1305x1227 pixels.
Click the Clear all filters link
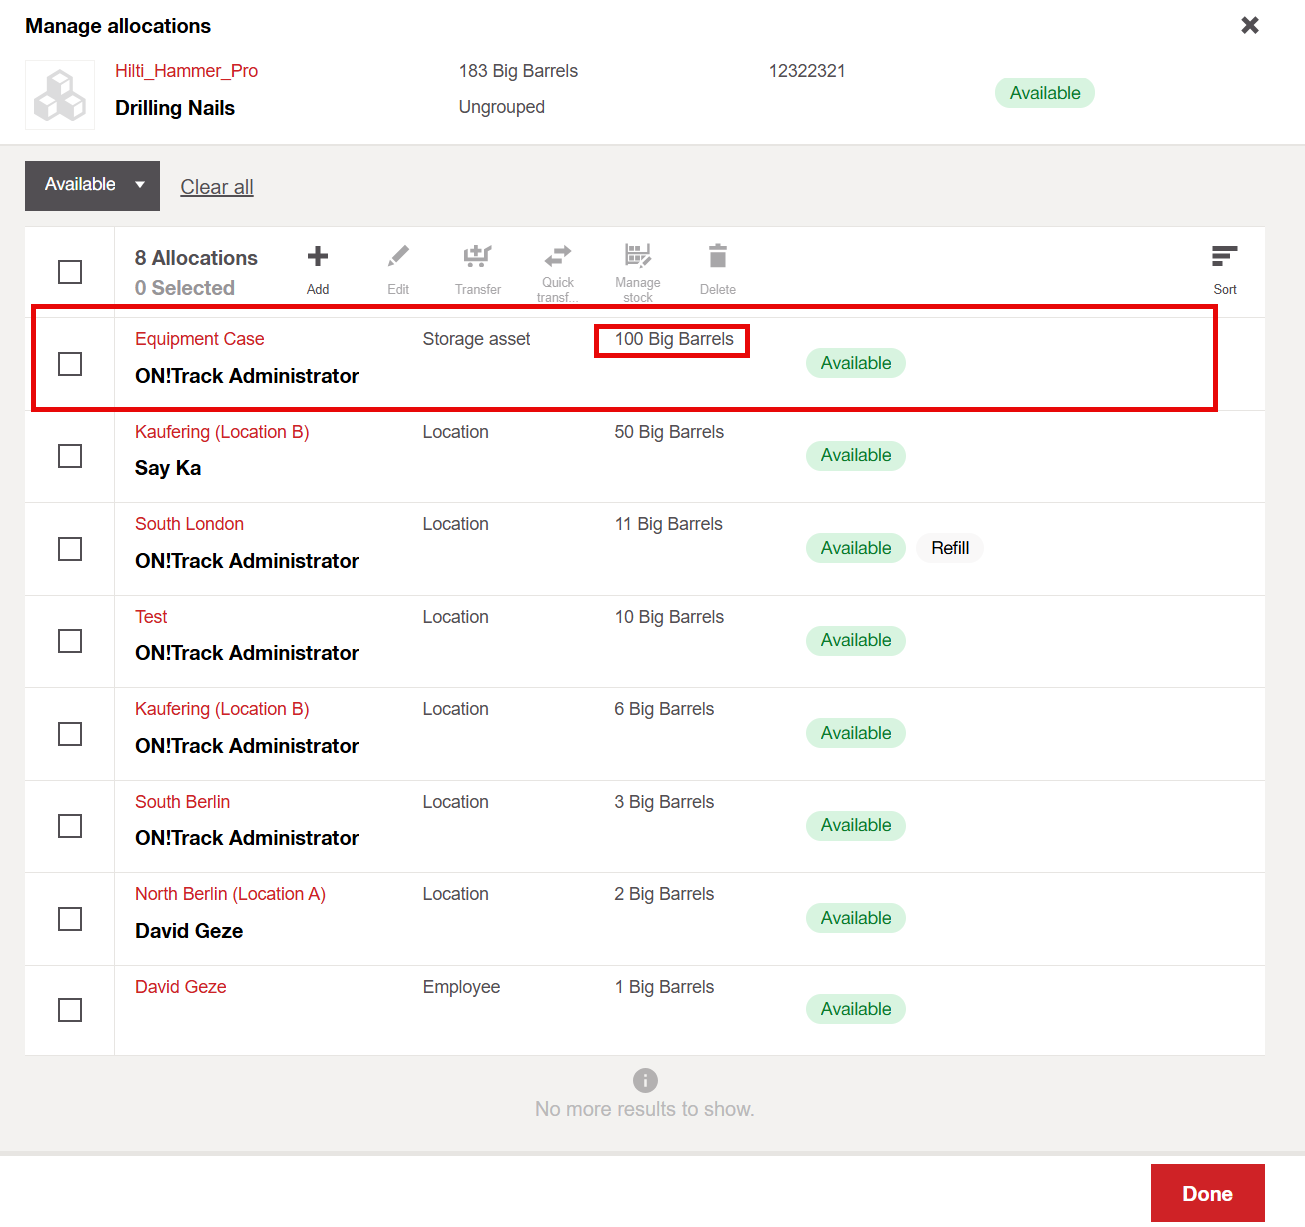217,187
